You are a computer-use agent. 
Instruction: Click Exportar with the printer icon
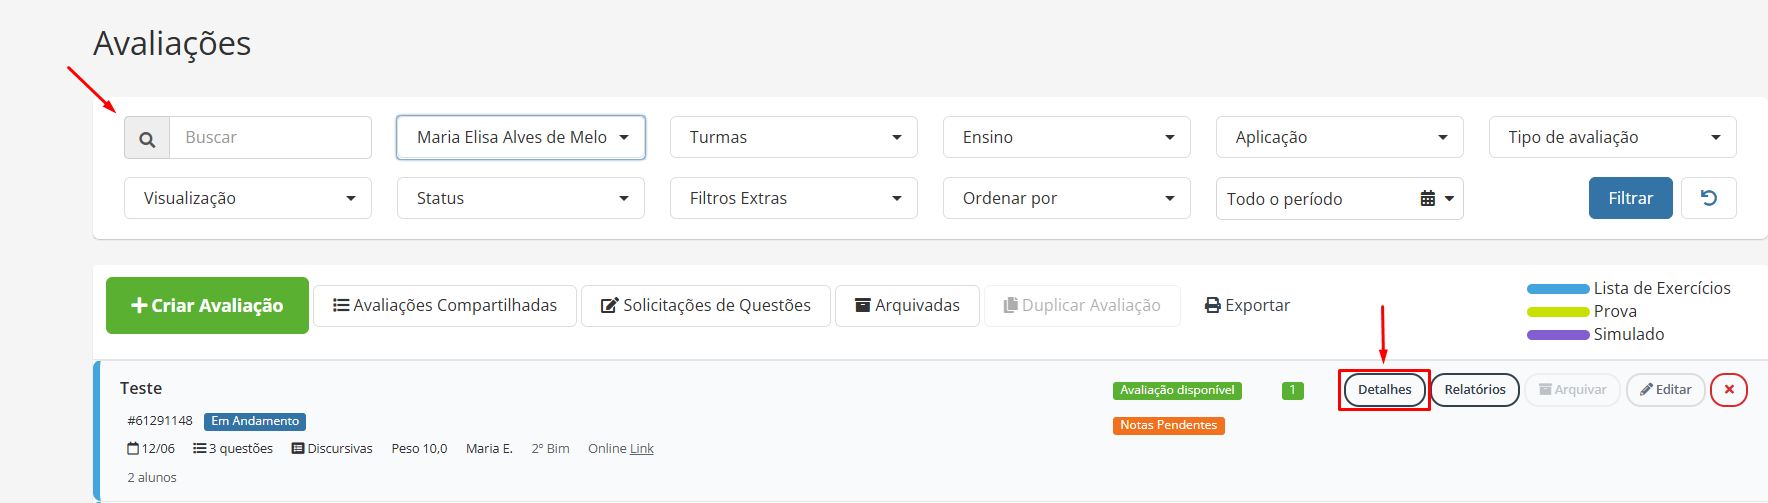[1247, 306]
